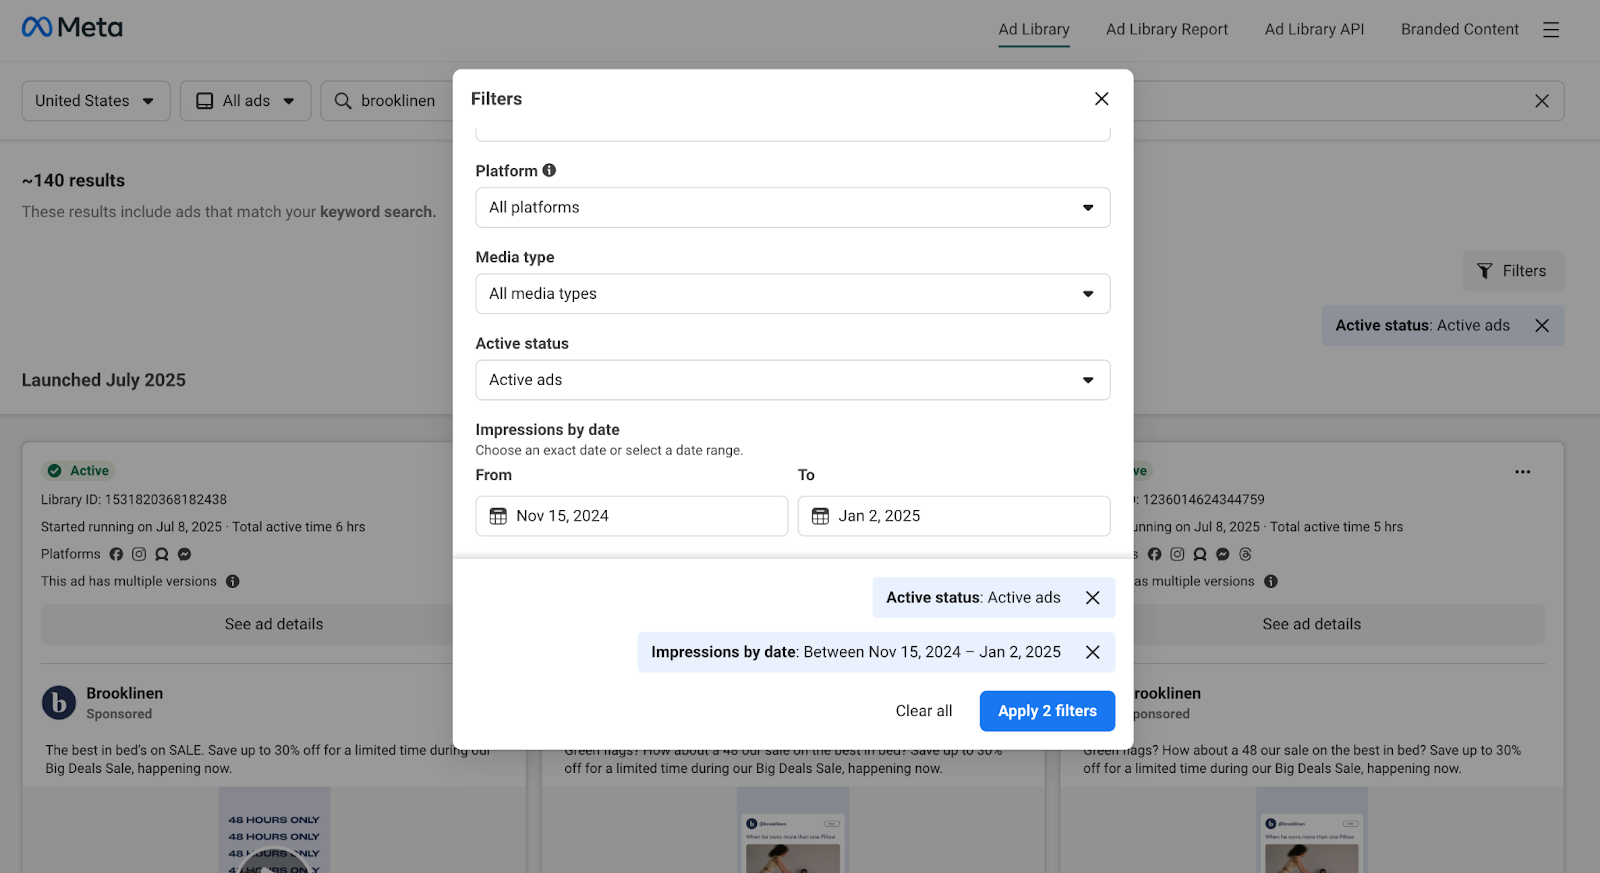Remove Active status chip in dialog
This screenshot has height=873, width=1600.
click(1092, 598)
